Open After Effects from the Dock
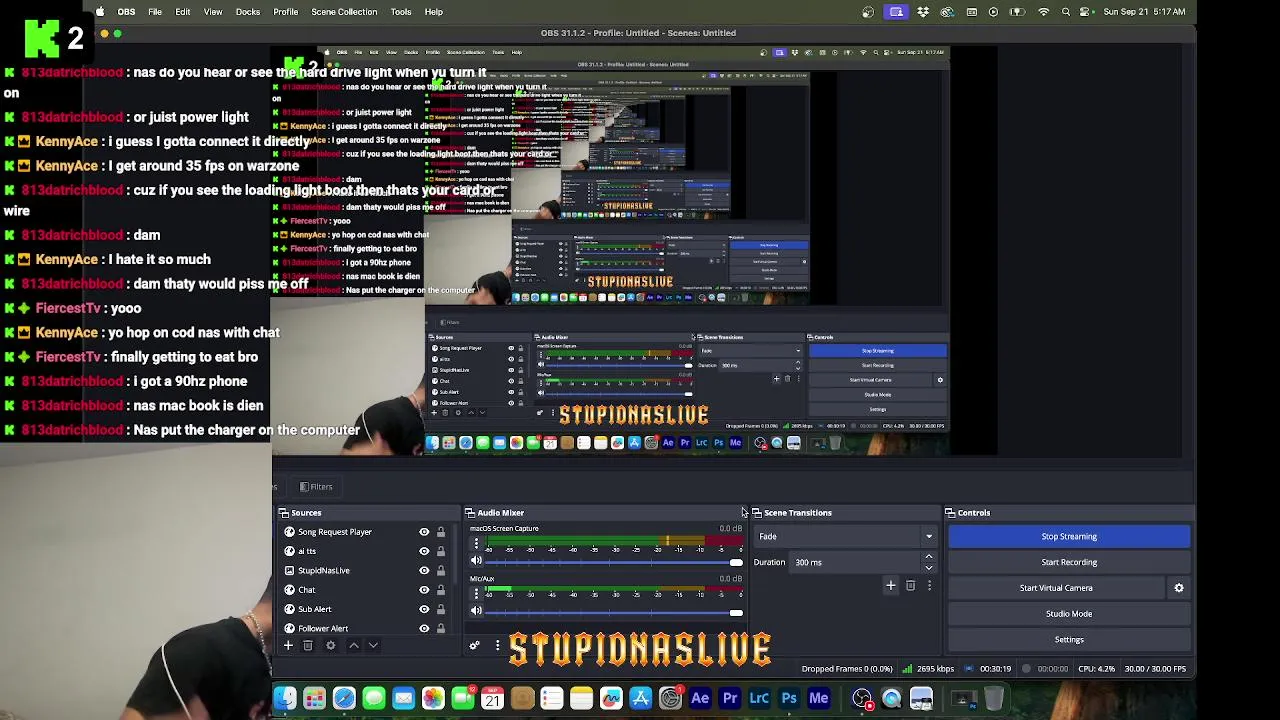 pyautogui.click(x=700, y=698)
